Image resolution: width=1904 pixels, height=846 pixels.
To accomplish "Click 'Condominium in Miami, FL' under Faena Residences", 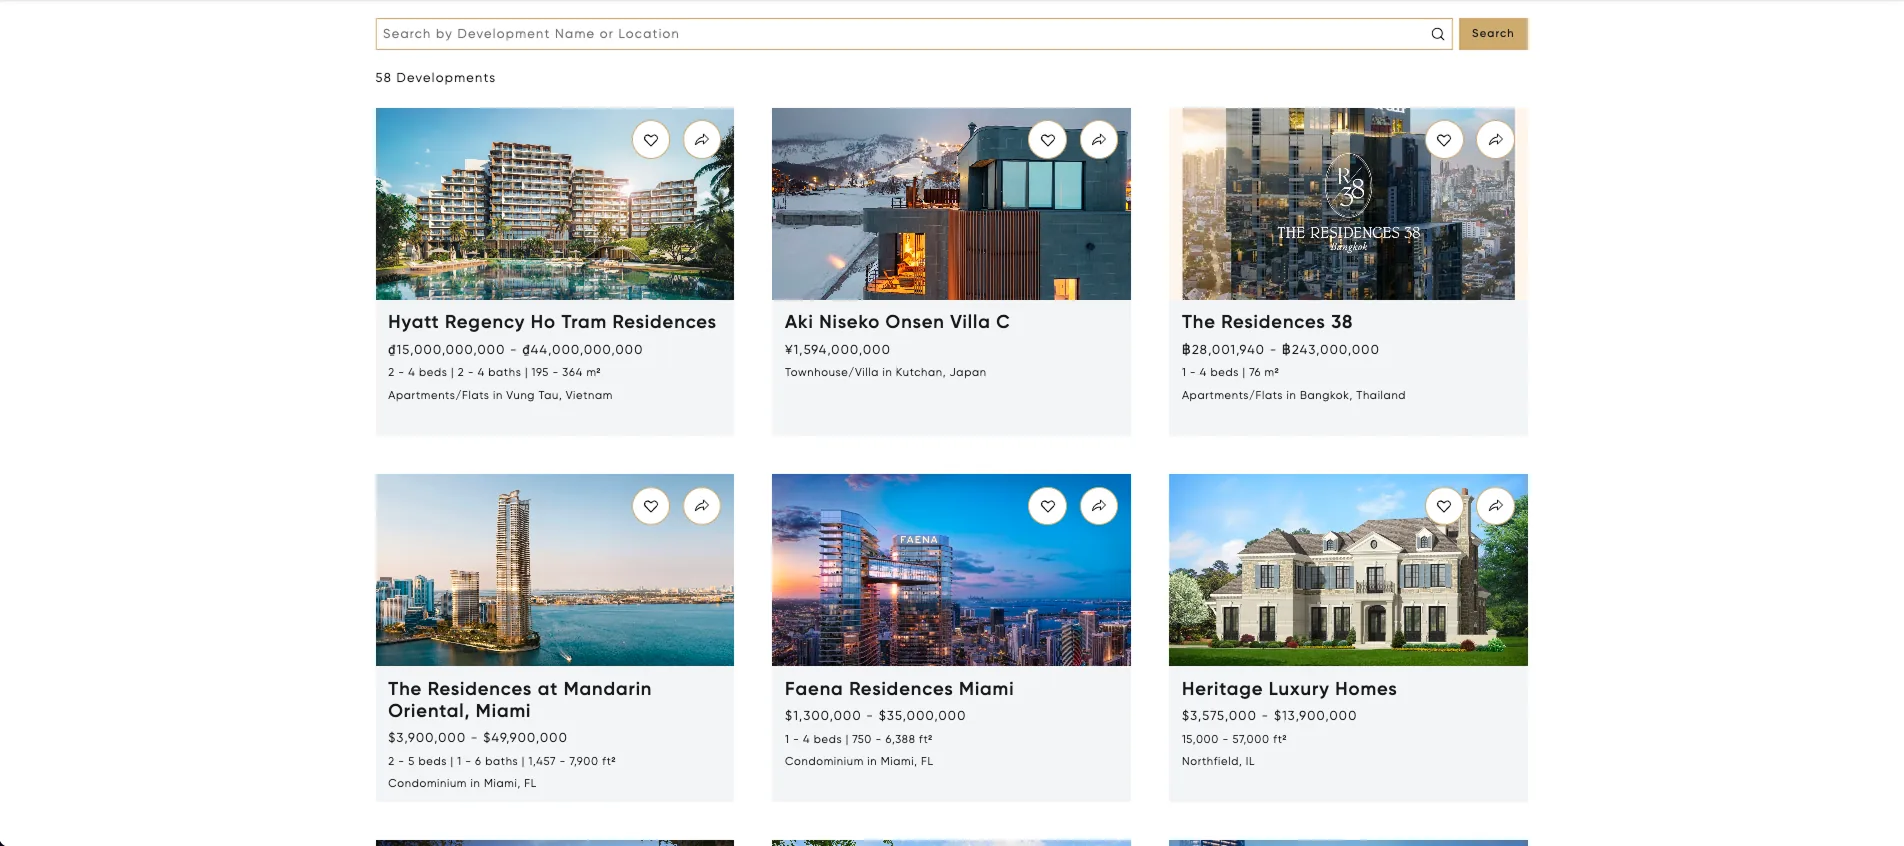I will coord(858,762).
